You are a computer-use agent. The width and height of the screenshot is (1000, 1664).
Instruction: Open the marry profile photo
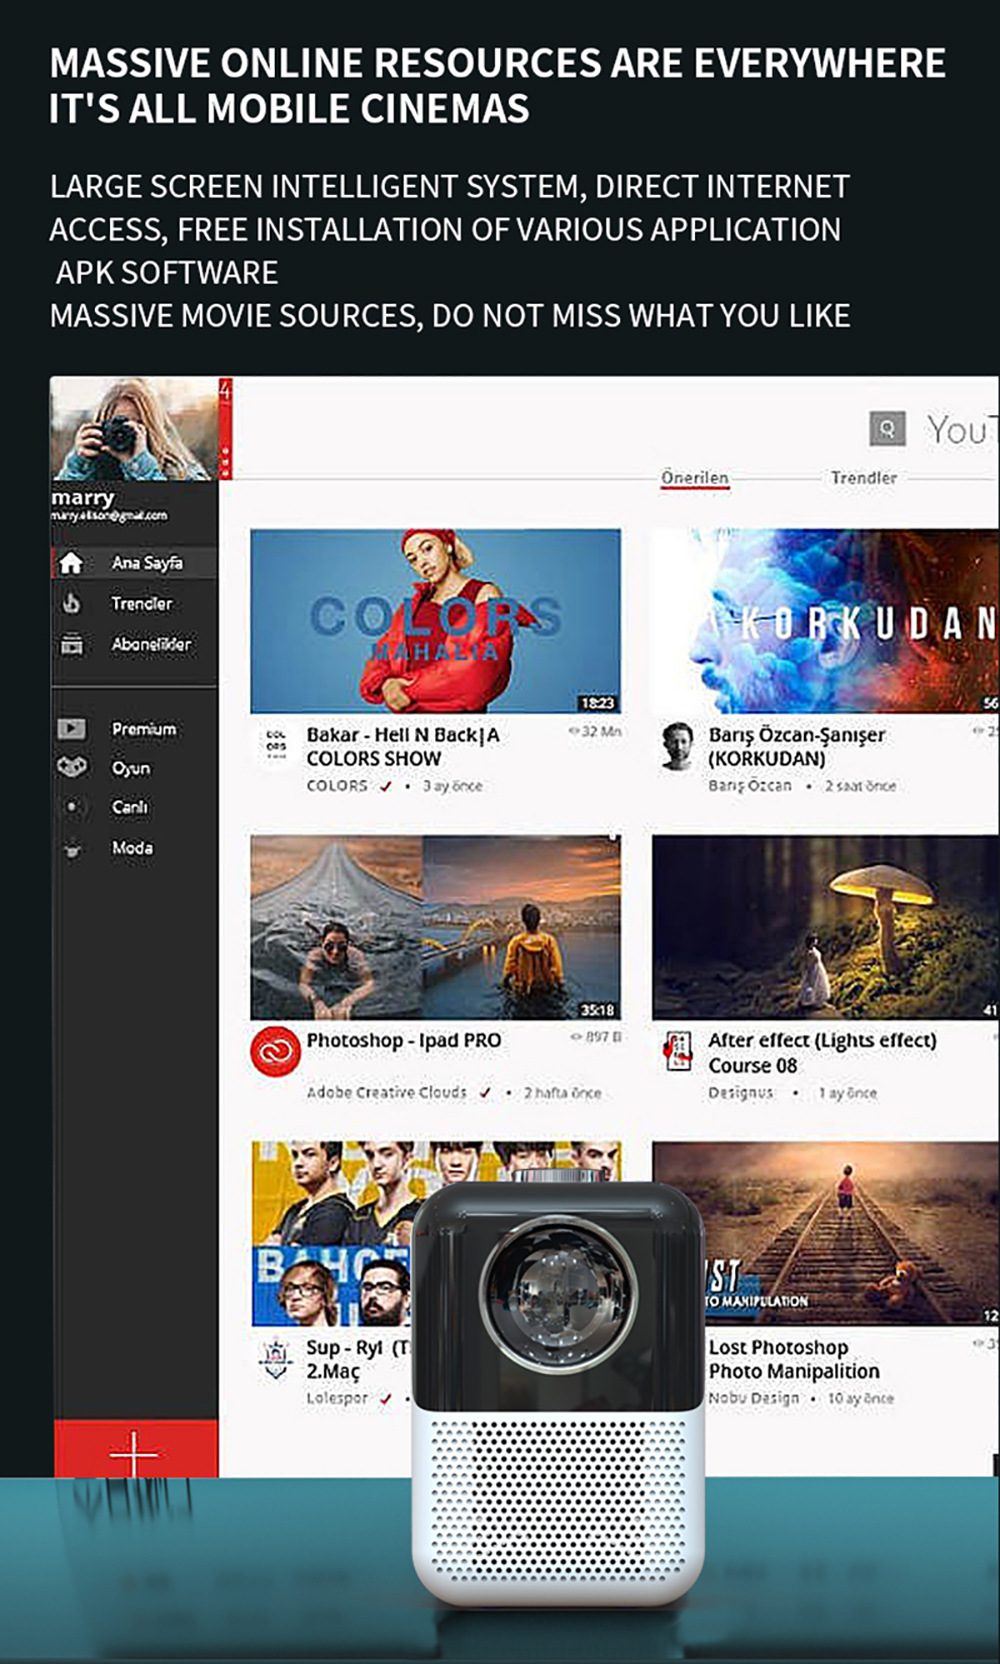[x=134, y=429]
